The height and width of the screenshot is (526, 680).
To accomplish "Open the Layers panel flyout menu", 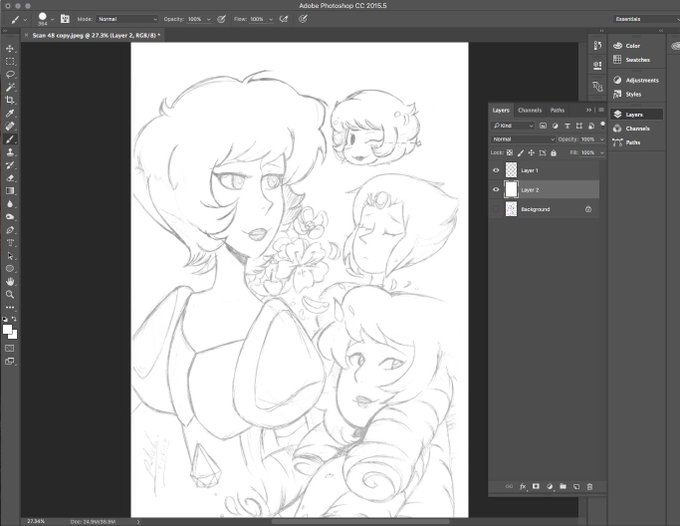I will point(602,110).
